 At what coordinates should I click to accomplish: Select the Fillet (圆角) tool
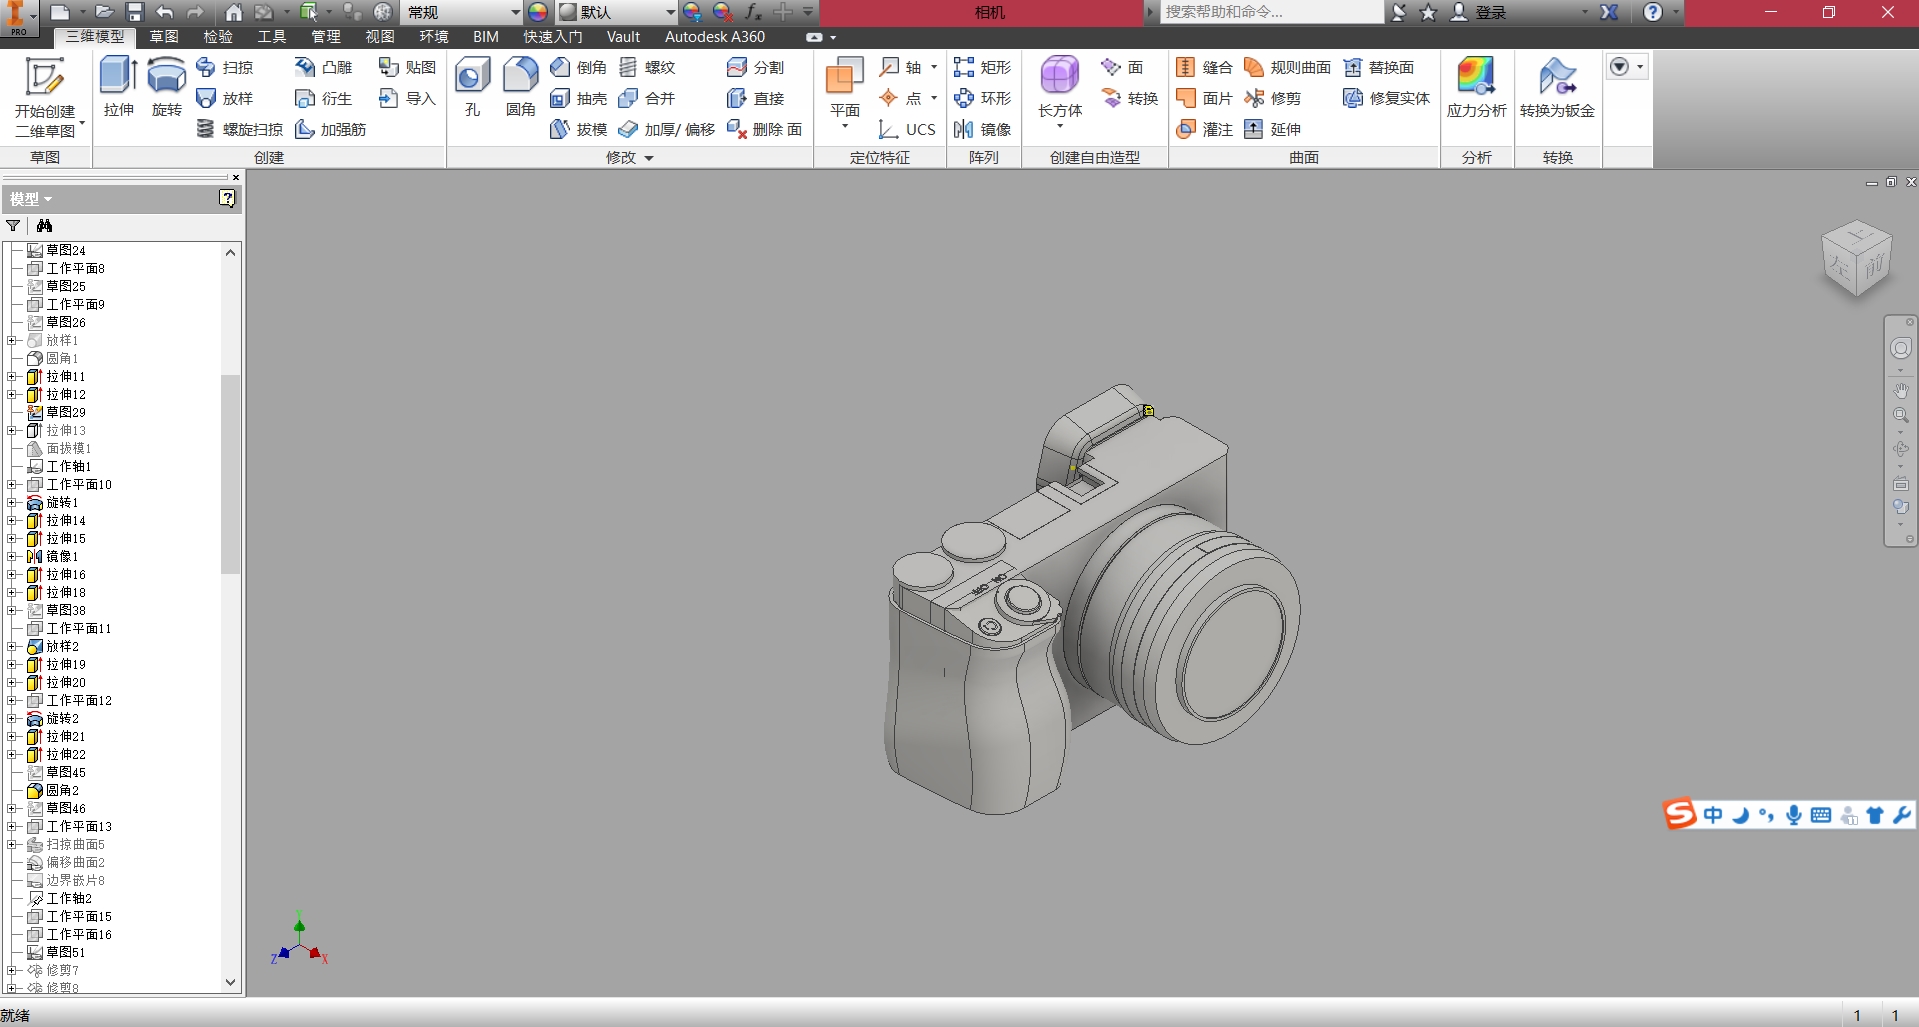[520, 87]
